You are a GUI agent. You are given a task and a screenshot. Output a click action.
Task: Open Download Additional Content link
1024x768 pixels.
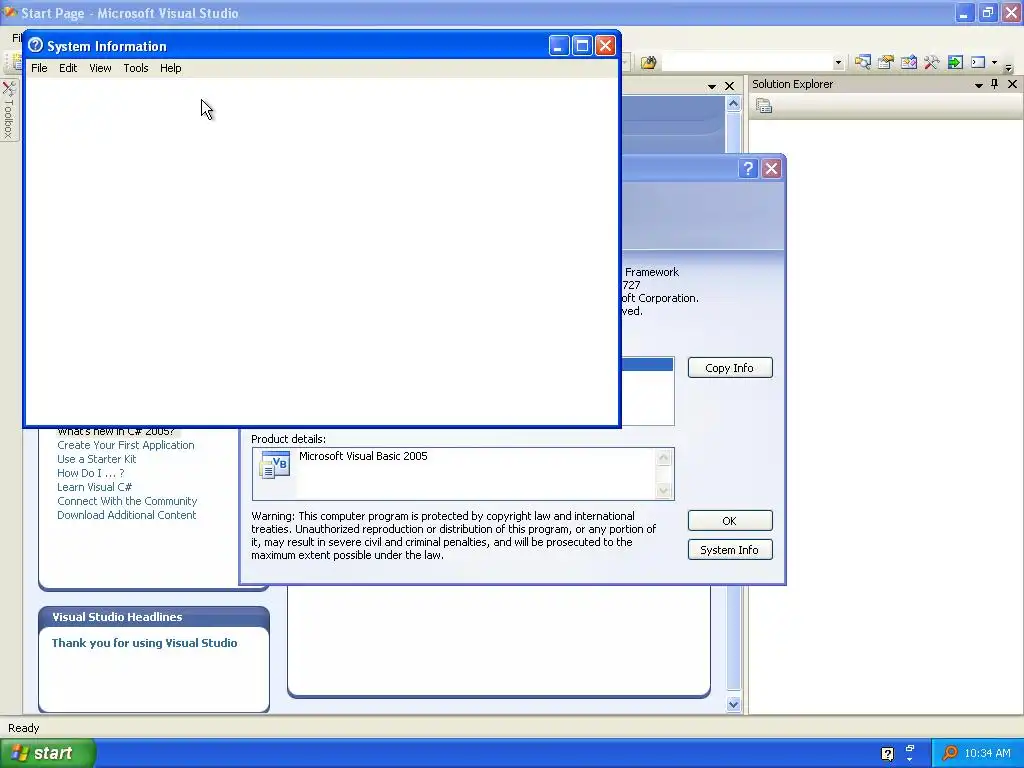pyautogui.click(x=126, y=515)
